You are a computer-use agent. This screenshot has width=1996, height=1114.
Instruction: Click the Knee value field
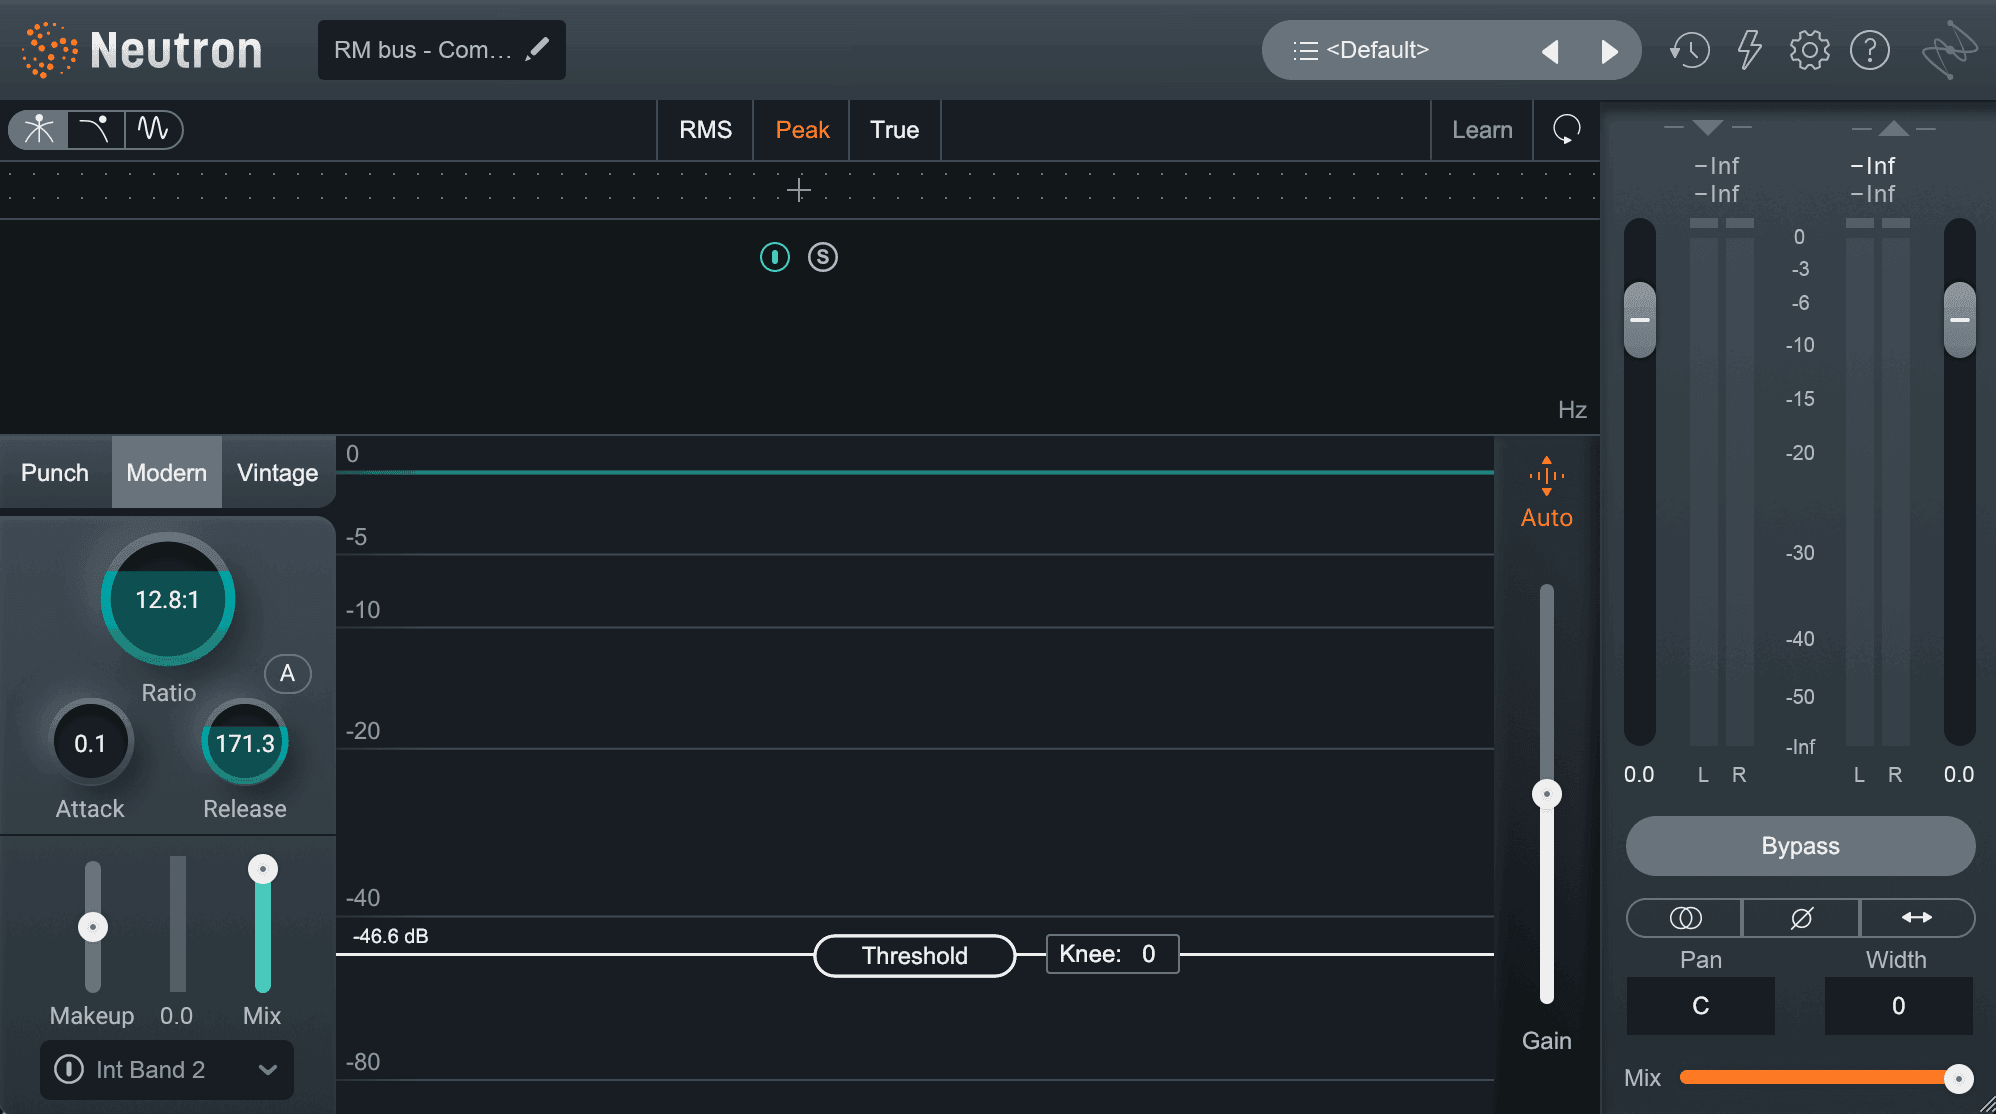pos(1112,954)
